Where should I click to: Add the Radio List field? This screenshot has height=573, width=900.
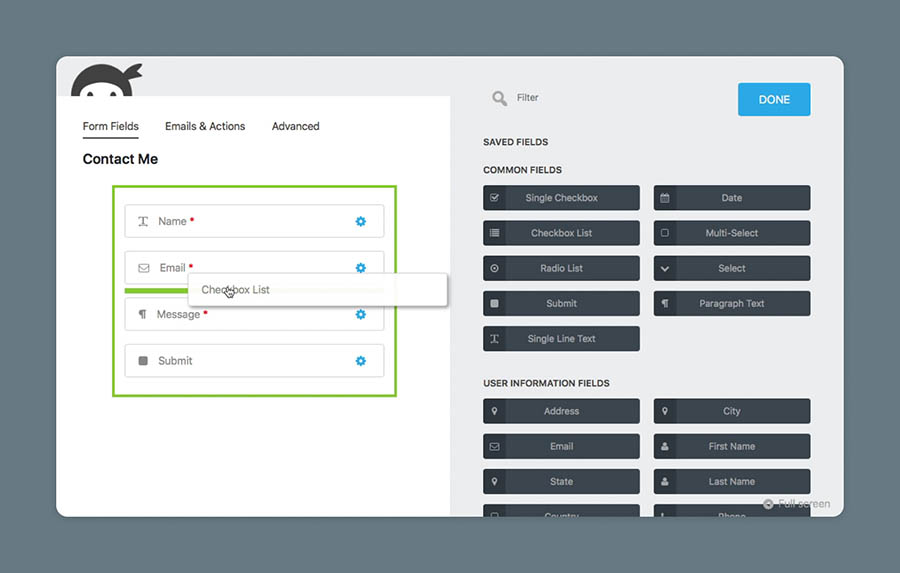point(561,268)
